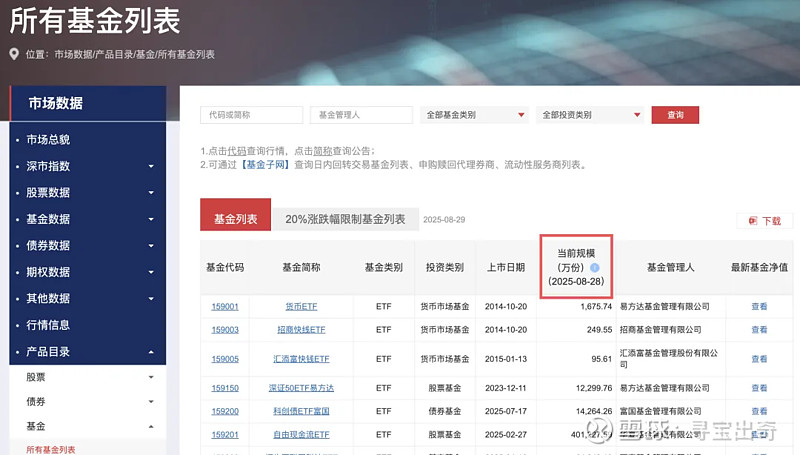Select 所有基金列表 in the sidebar
The height and width of the screenshot is (455, 800).
[51, 449]
